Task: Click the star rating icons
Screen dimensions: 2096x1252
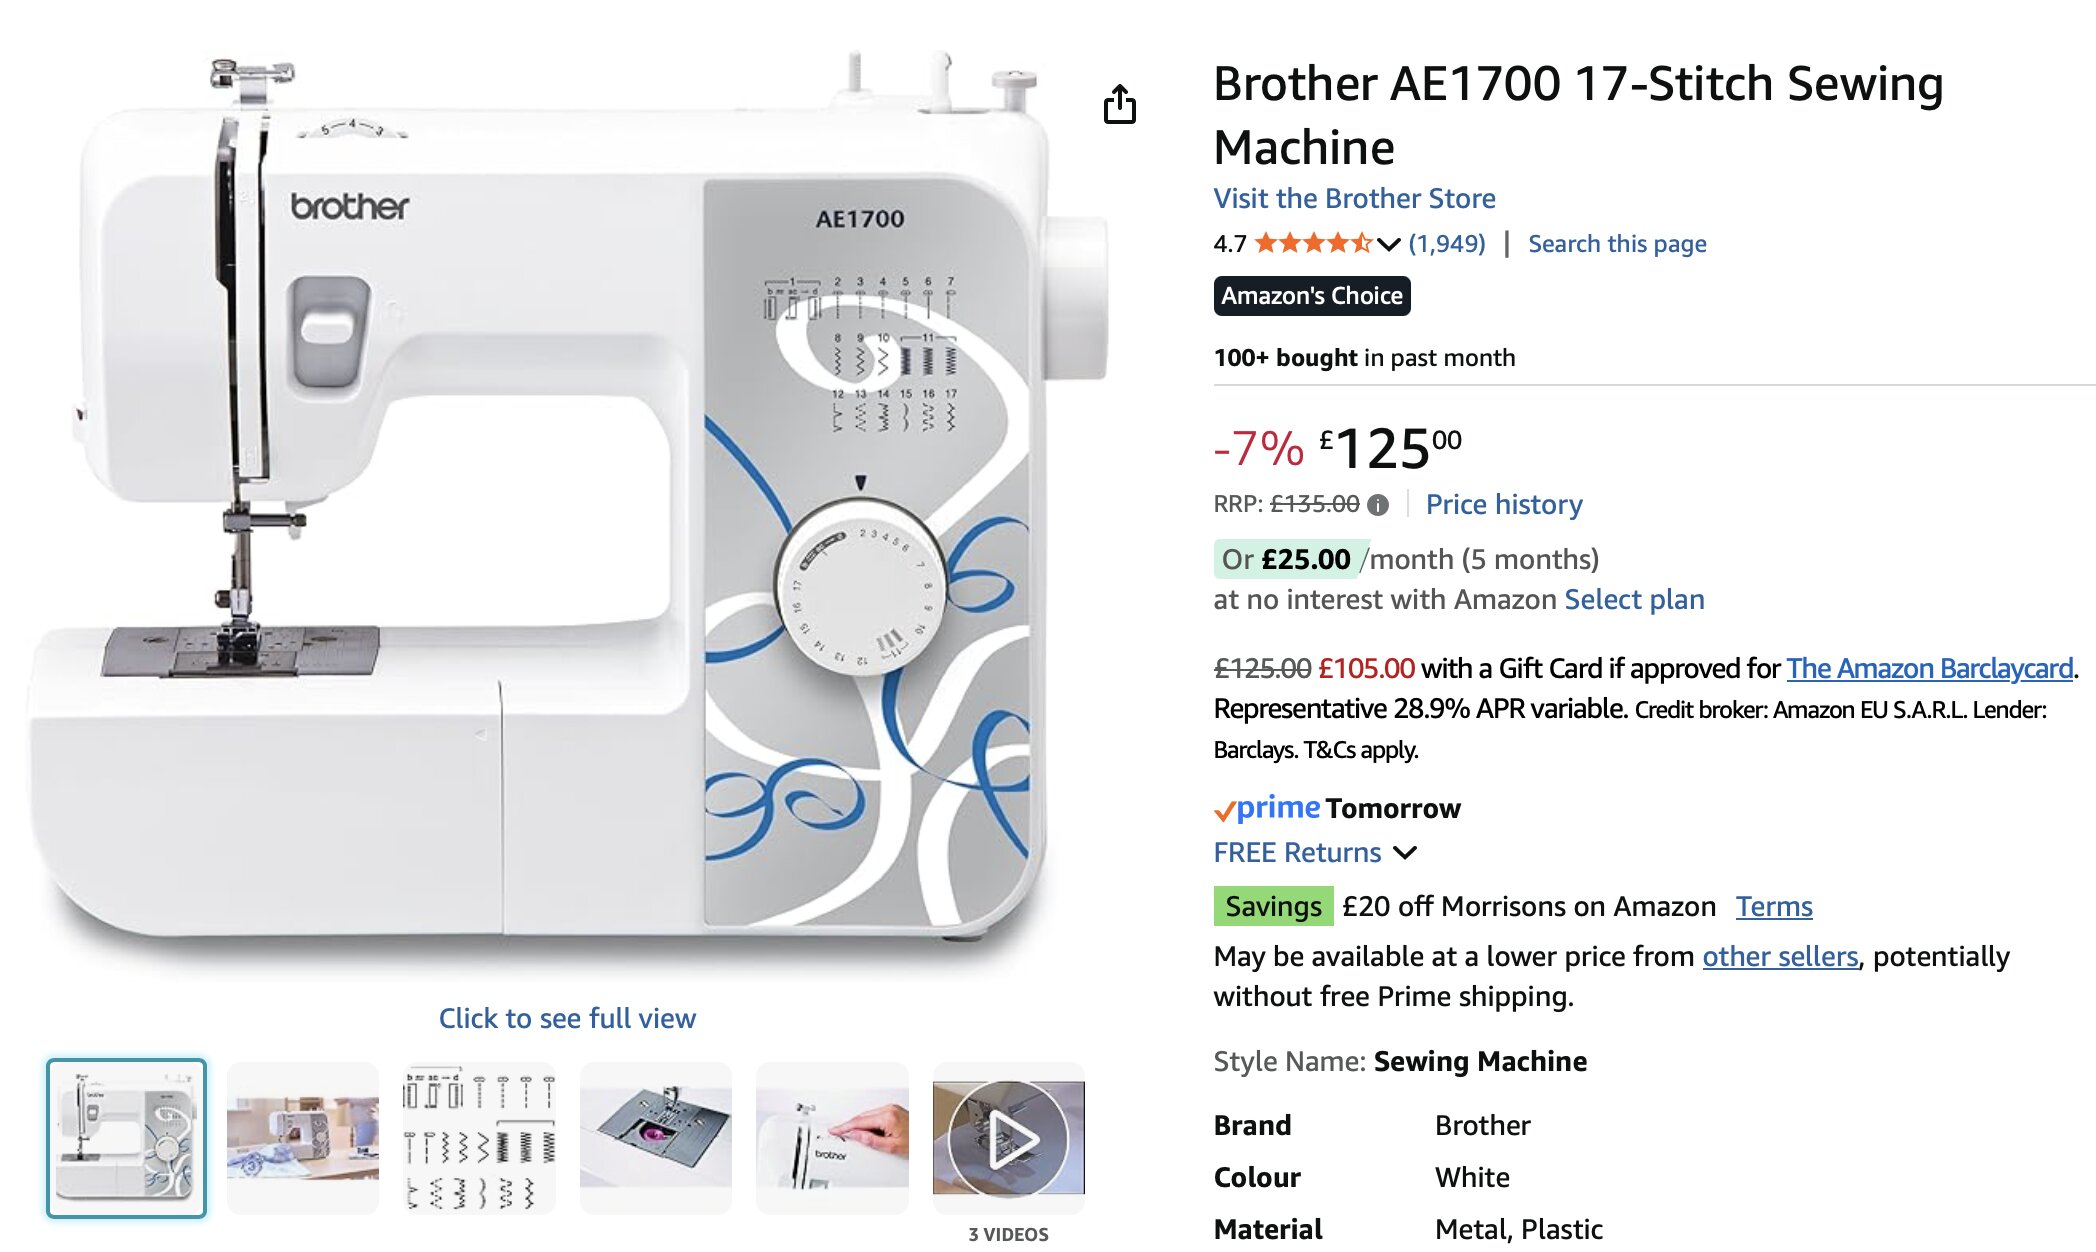Action: click(1312, 243)
